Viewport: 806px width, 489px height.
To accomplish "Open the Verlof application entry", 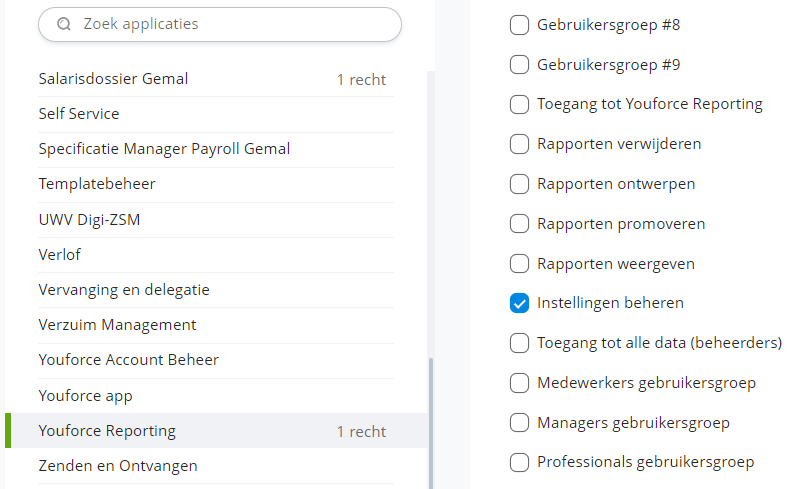I will (x=60, y=254).
